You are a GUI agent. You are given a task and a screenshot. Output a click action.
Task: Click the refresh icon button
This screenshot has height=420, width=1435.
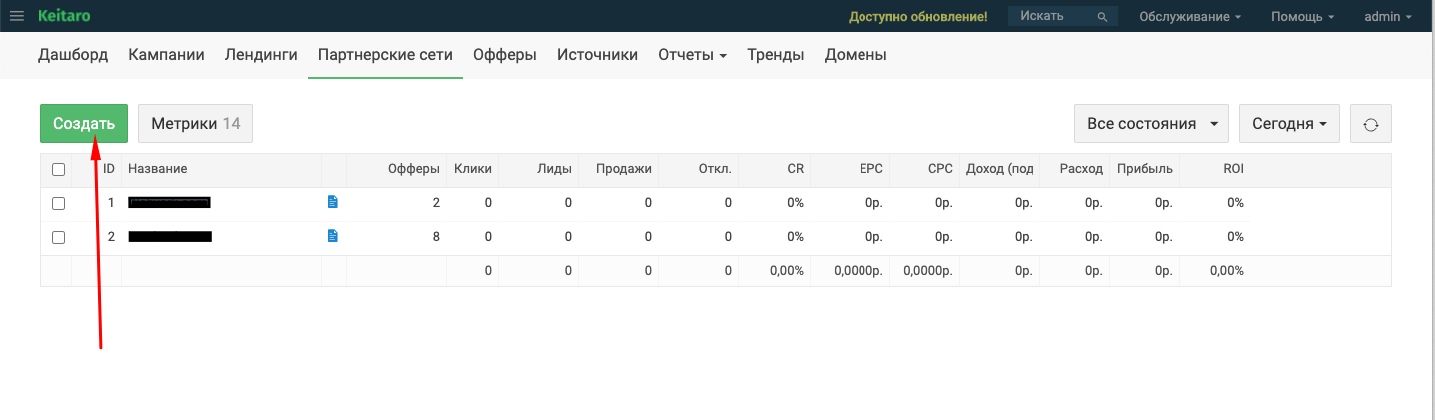coord(1370,124)
